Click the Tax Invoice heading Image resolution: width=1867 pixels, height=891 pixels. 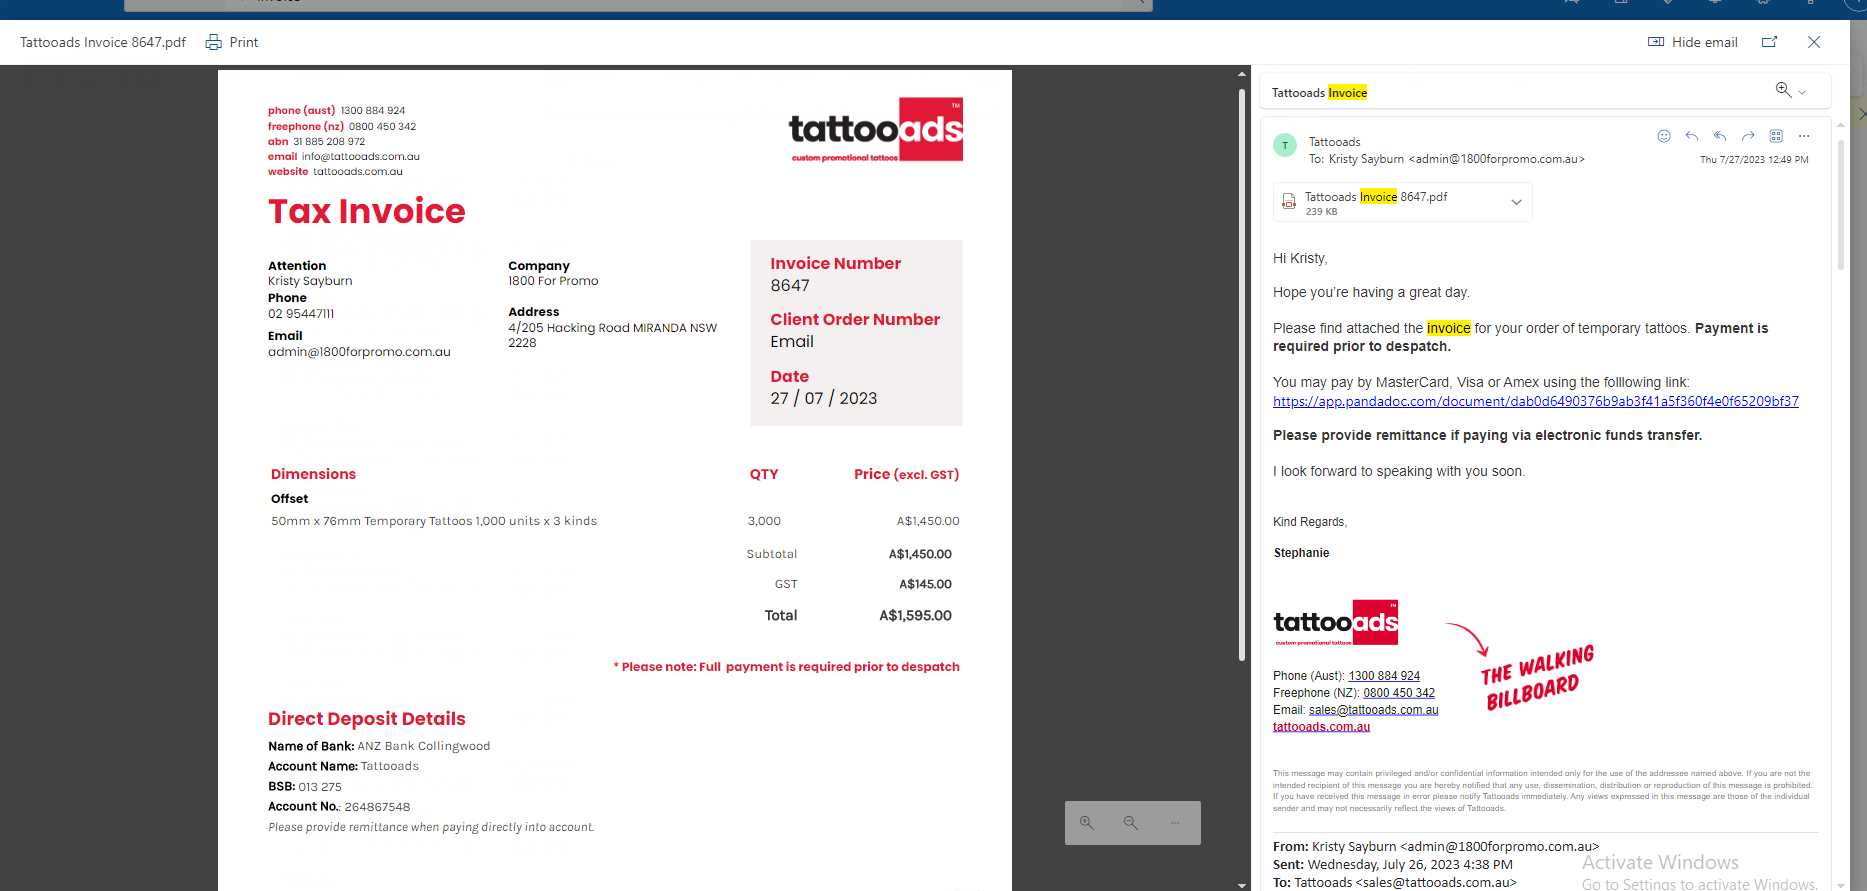click(367, 211)
